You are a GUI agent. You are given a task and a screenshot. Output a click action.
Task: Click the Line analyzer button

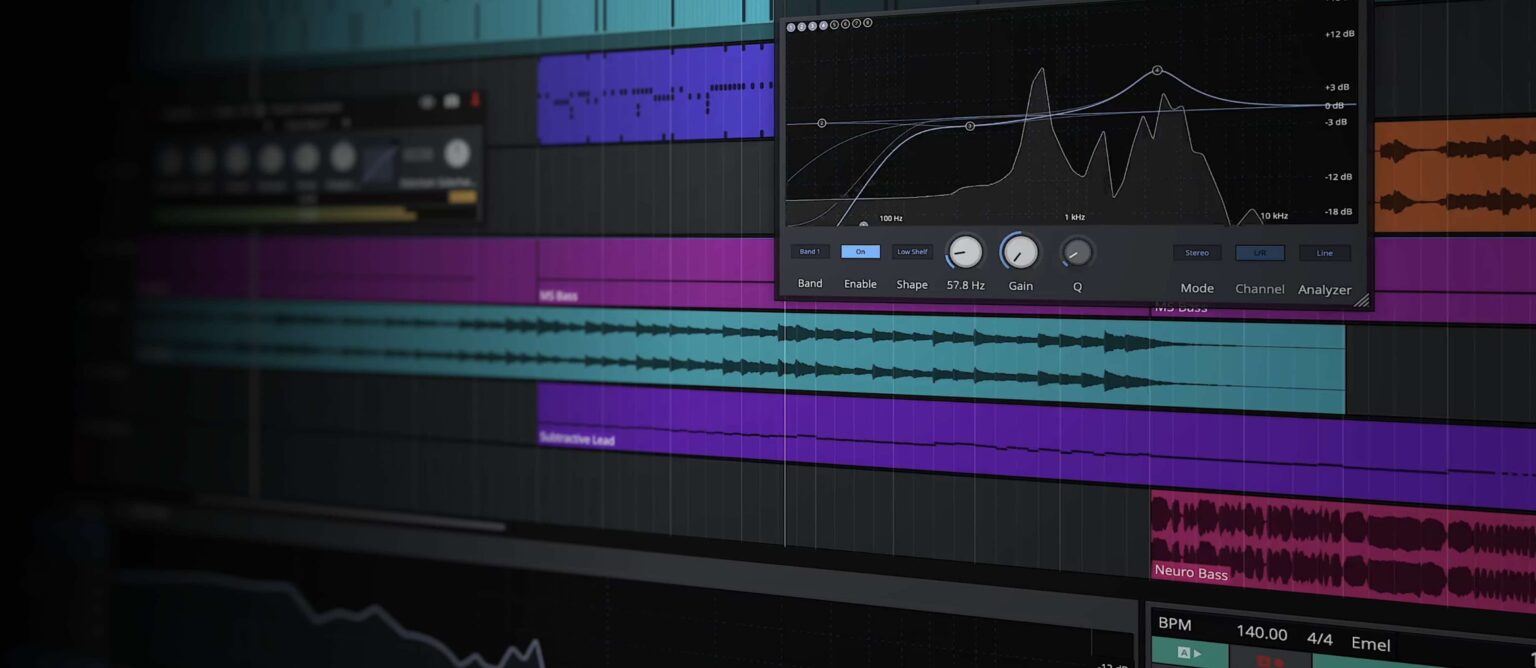coord(1324,252)
